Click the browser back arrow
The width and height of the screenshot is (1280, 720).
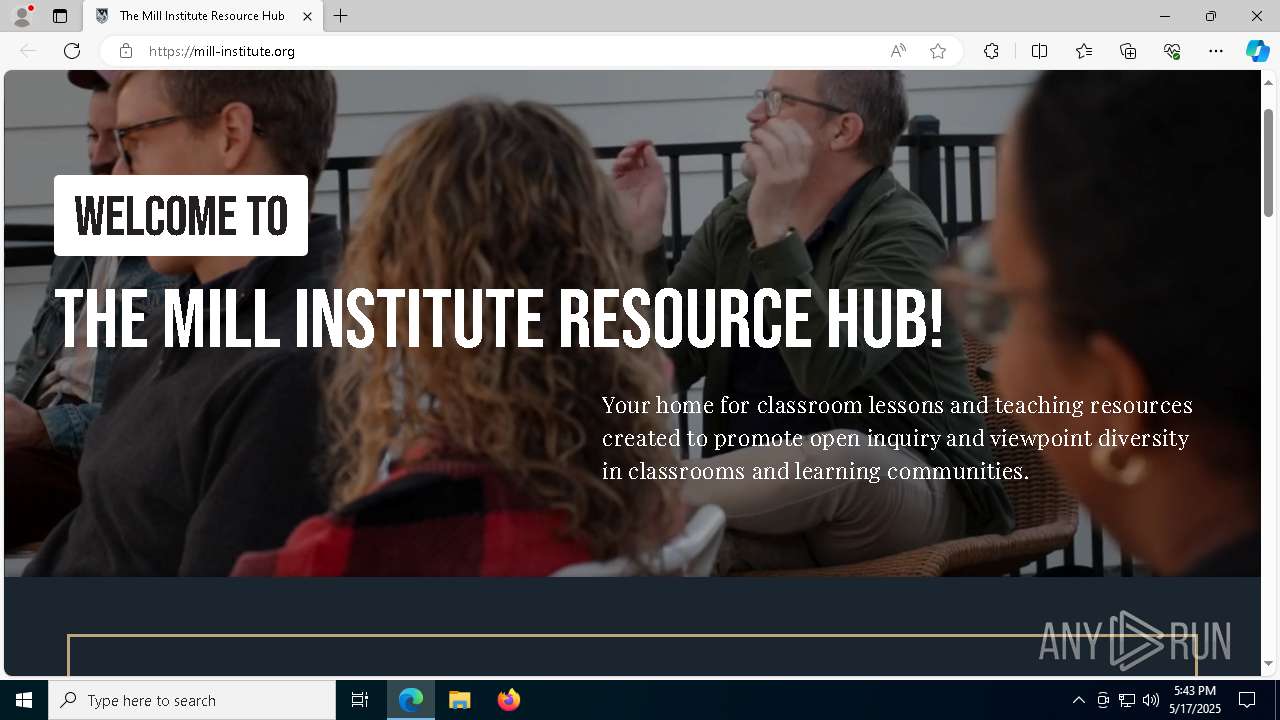(x=28, y=51)
